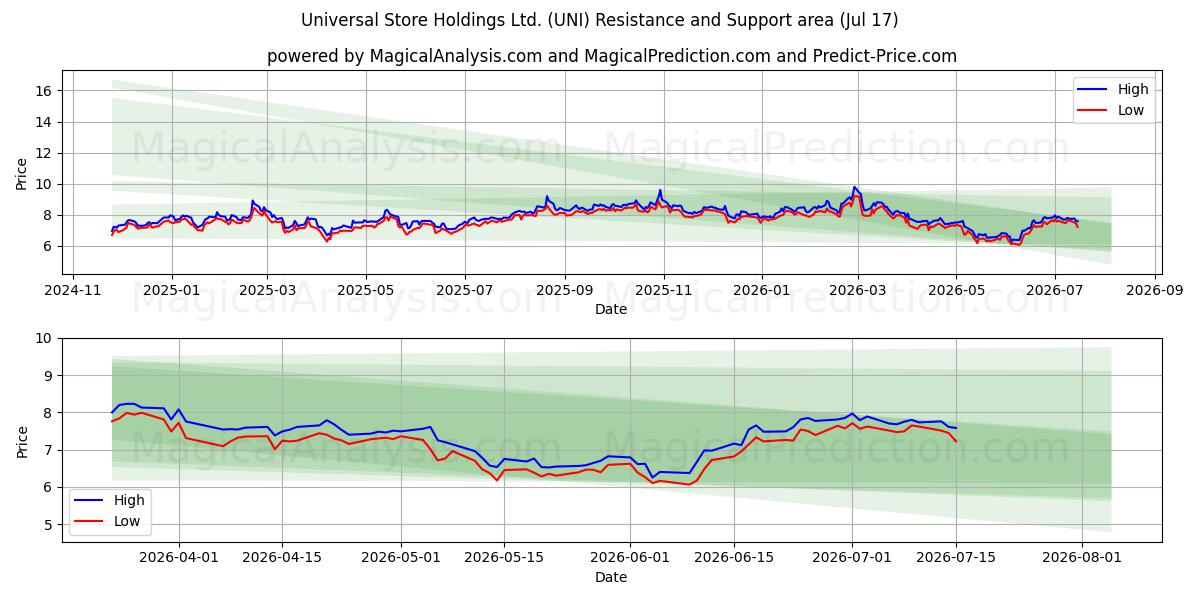This screenshot has width=1200, height=600.
Task: Click the '16' price tick in top chart
Action: pyautogui.click(x=45, y=91)
